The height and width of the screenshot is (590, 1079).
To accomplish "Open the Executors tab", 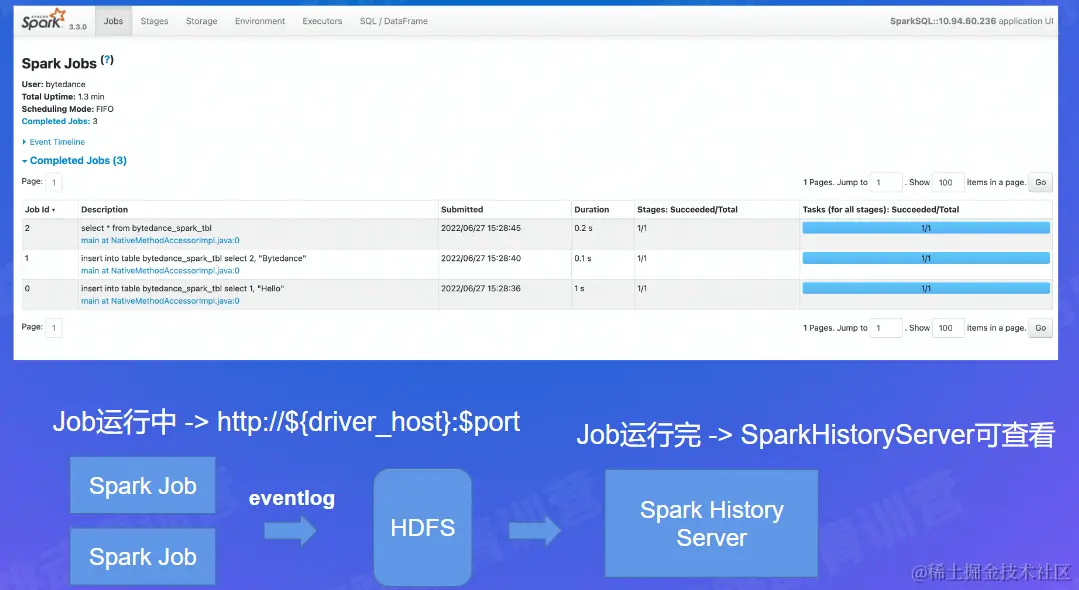I will pyautogui.click(x=322, y=21).
